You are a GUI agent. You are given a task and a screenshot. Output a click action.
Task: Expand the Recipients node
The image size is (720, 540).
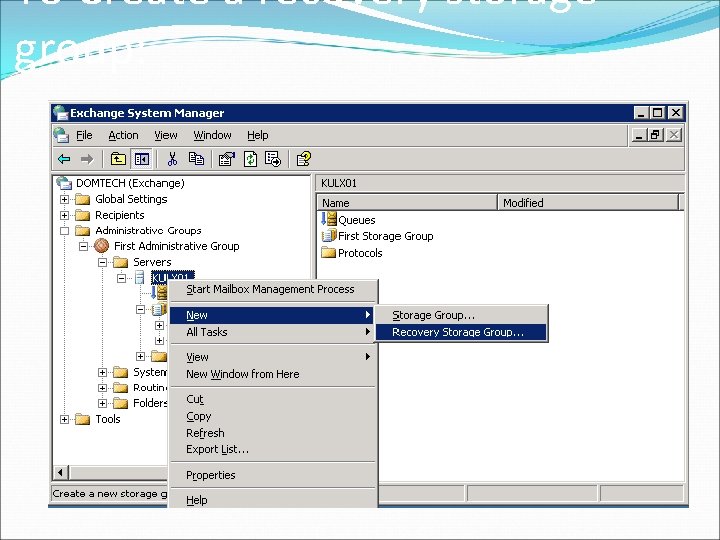point(64,215)
